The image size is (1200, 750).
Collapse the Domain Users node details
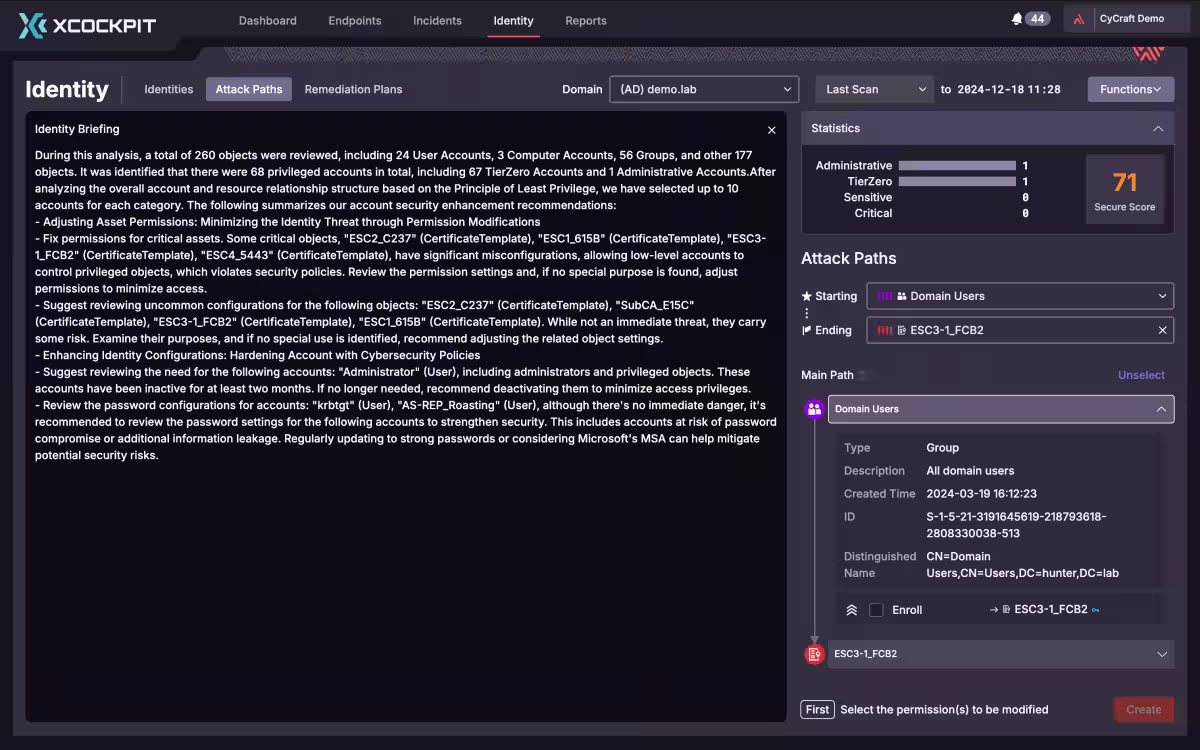pos(1161,409)
